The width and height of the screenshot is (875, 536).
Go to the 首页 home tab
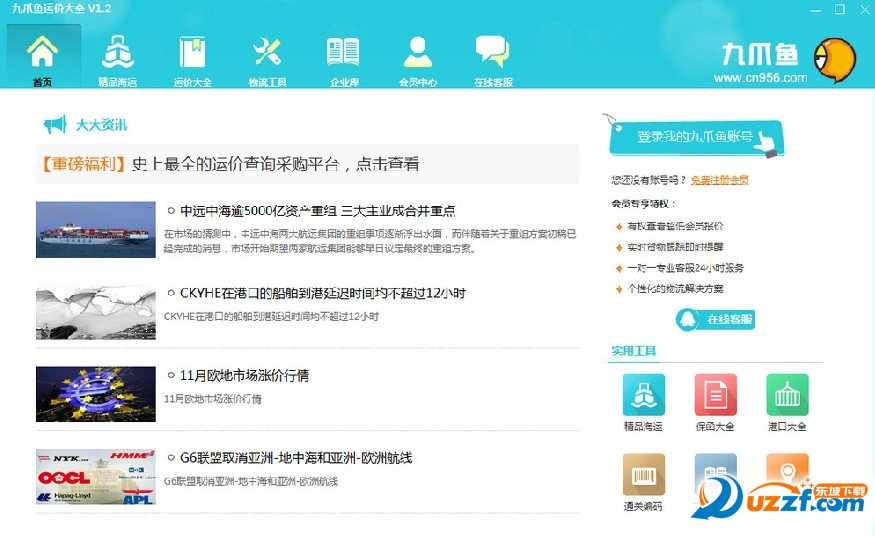[x=43, y=57]
